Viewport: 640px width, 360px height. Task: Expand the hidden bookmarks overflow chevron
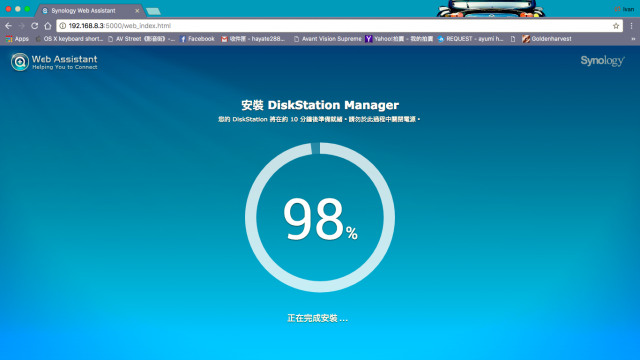633,39
